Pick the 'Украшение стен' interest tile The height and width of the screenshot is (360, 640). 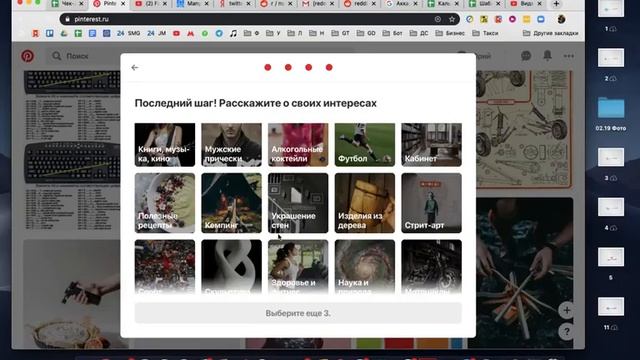[x=298, y=203]
